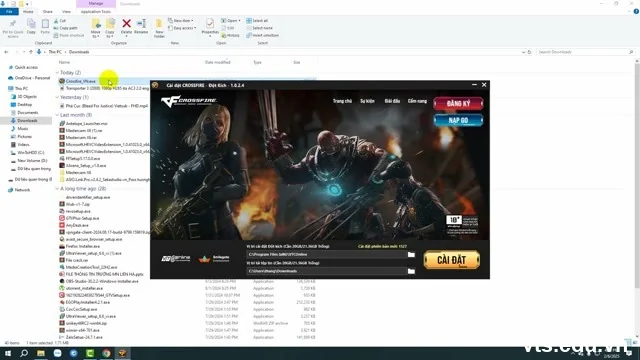Click the New folder icon

(x=159, y=28)
